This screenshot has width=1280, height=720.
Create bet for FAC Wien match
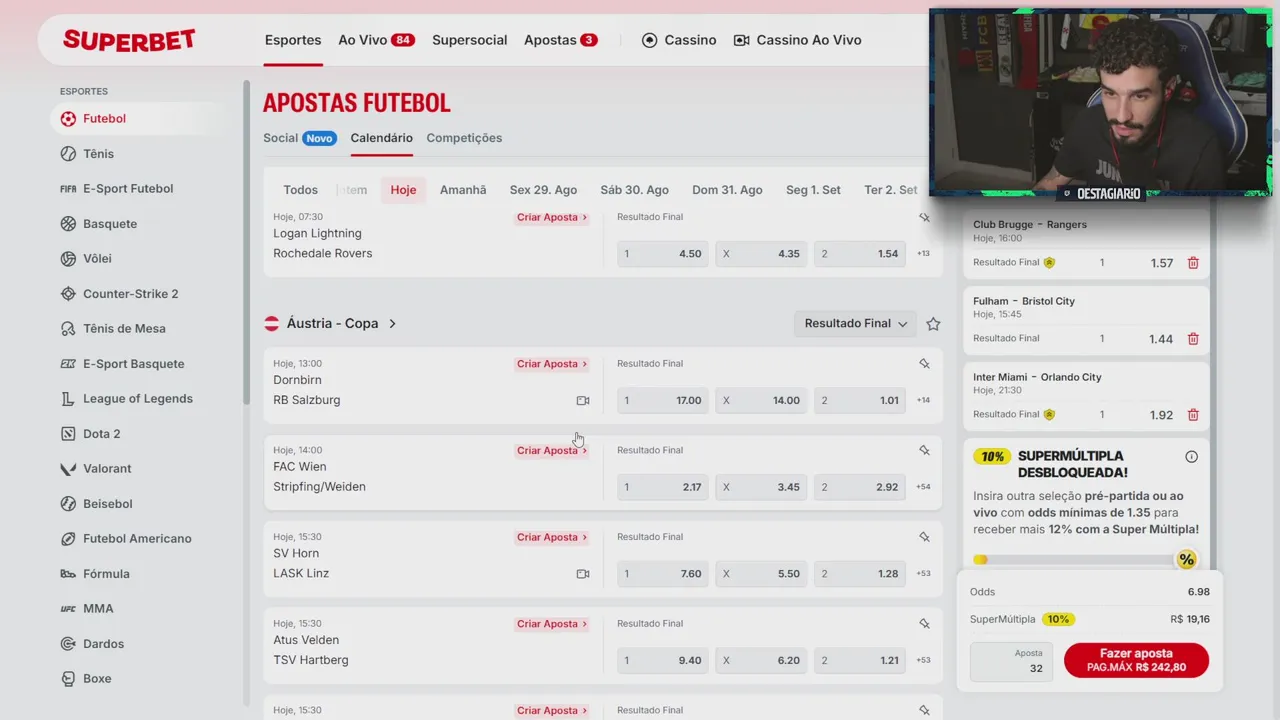[x=552, y=451]
